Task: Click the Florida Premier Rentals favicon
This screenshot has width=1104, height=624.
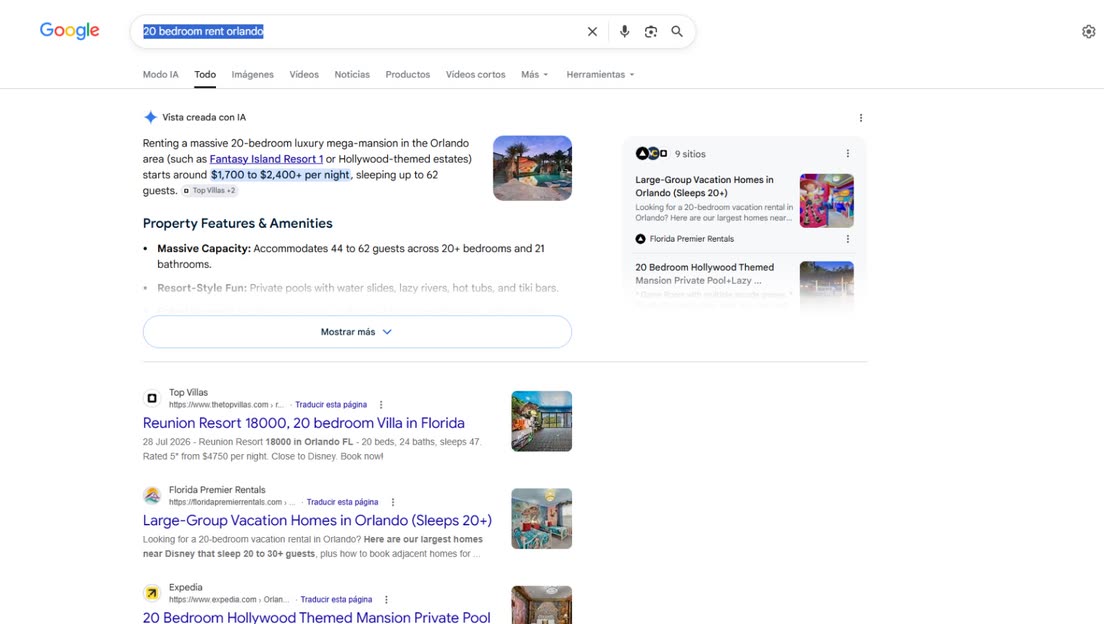Action: point(152,495)
